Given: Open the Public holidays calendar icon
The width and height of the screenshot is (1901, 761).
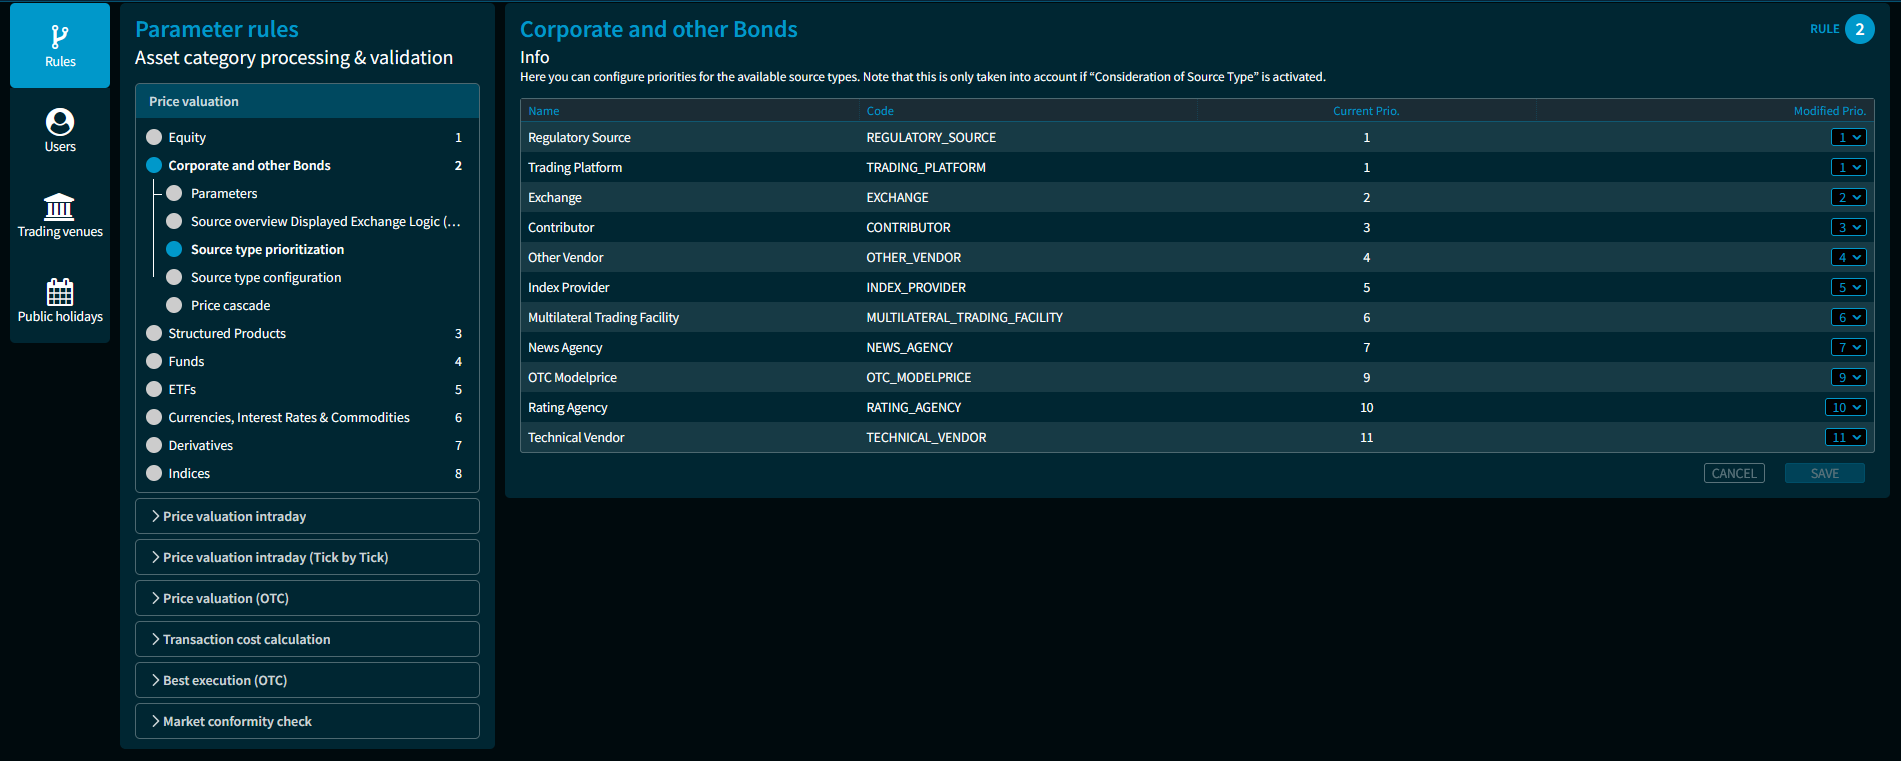Looking at the screenshot, I should (x=60, y=292).
